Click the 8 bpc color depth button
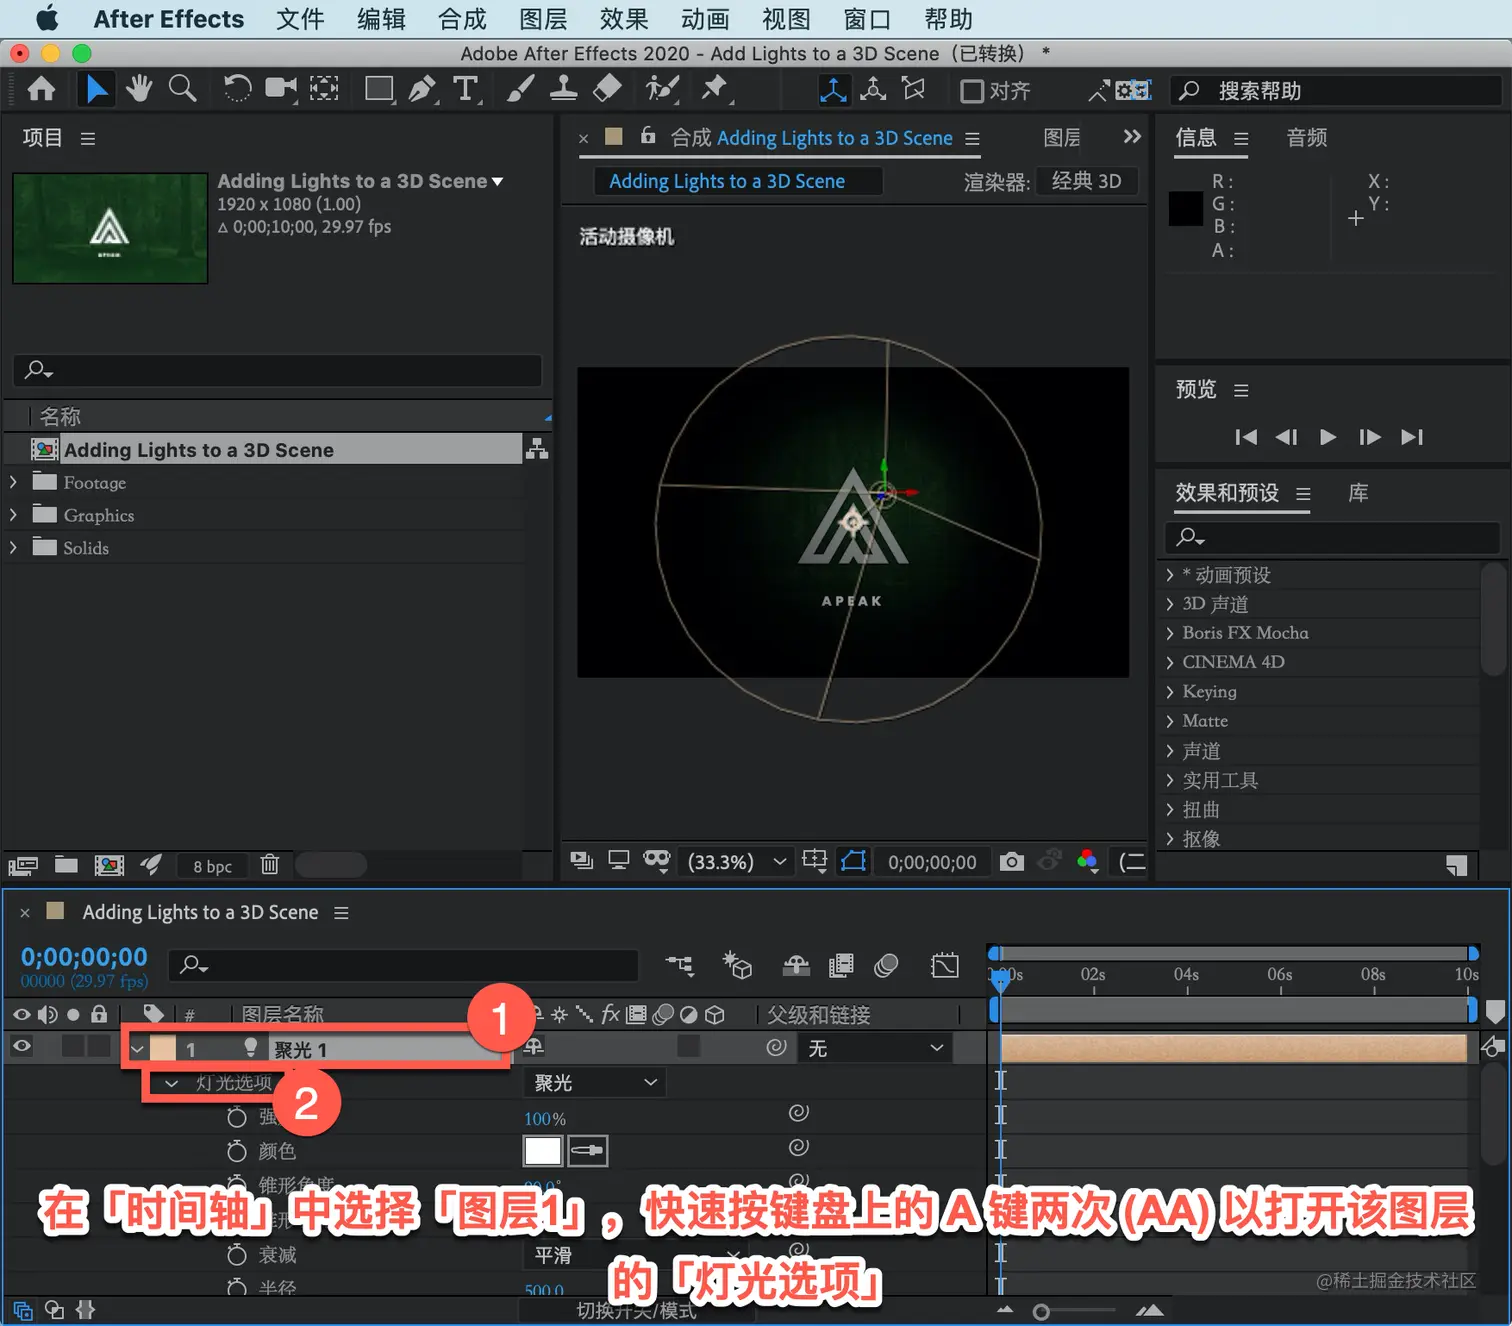 [213, 866]
